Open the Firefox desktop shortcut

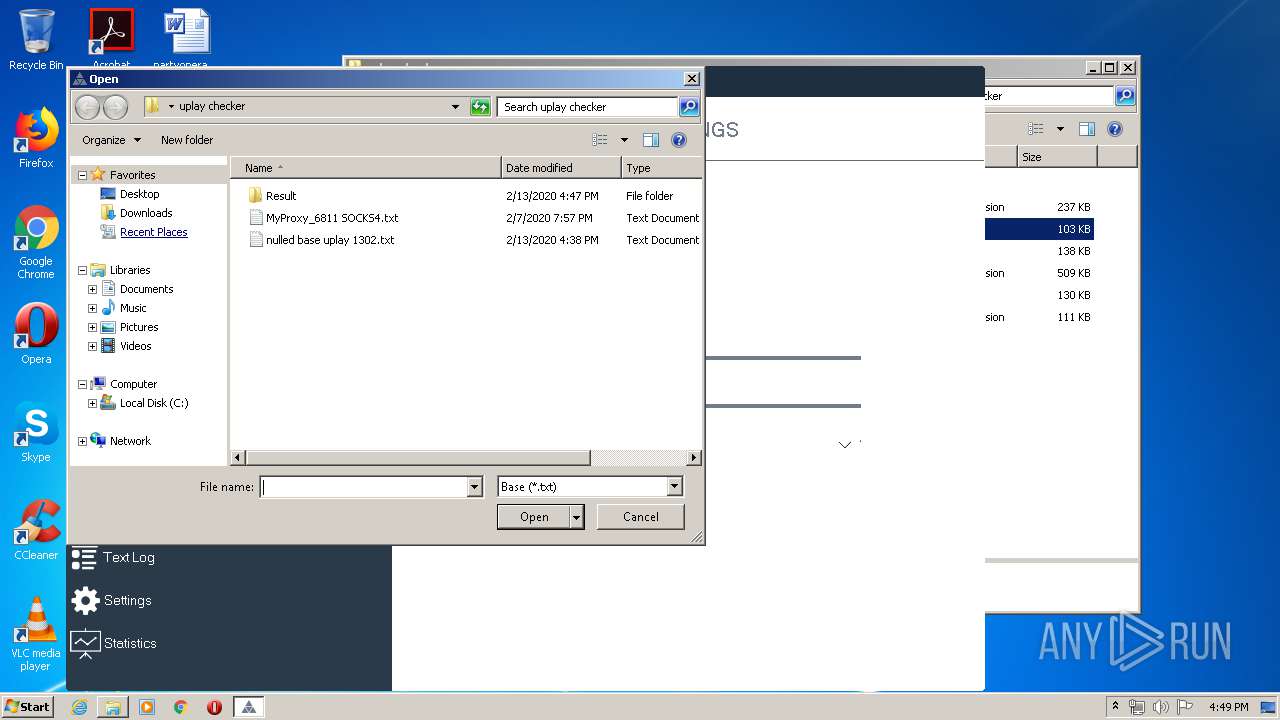[36, 138]
